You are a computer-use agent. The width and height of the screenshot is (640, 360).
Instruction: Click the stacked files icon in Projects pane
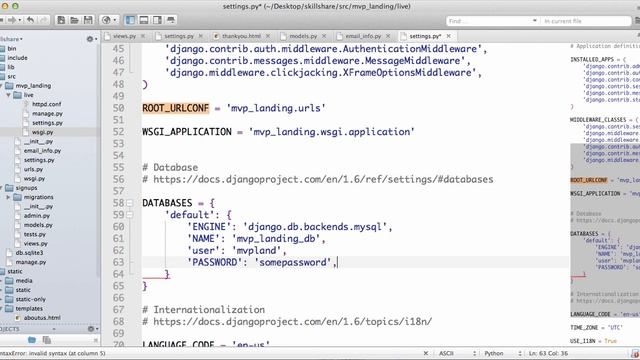pyautogui.click(x=47, y=340)
